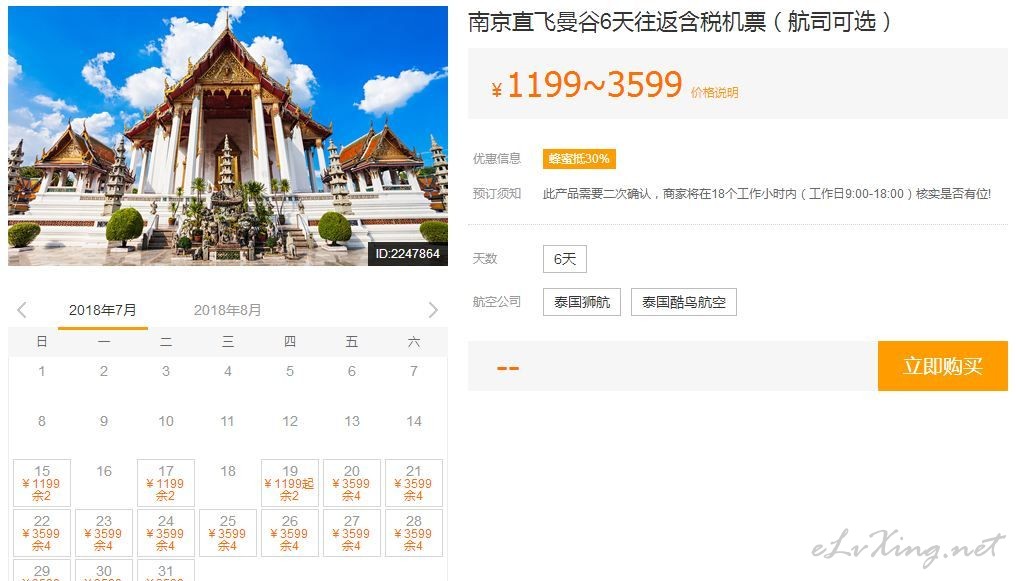The height and width of the screenshot is (581, 1016).
Task: Choose 泰国狮航 airline option
Action: [x=582, y=302]
